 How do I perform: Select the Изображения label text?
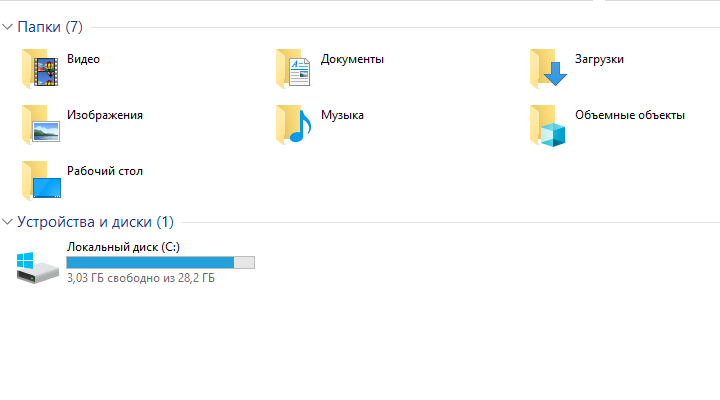pyautogui.click(x=105, y=115)
